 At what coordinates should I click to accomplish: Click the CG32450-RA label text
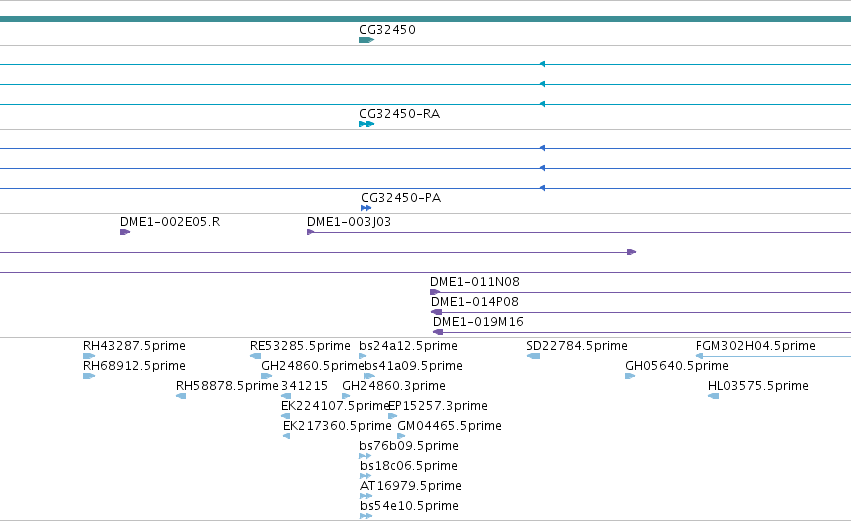(399, 114)
